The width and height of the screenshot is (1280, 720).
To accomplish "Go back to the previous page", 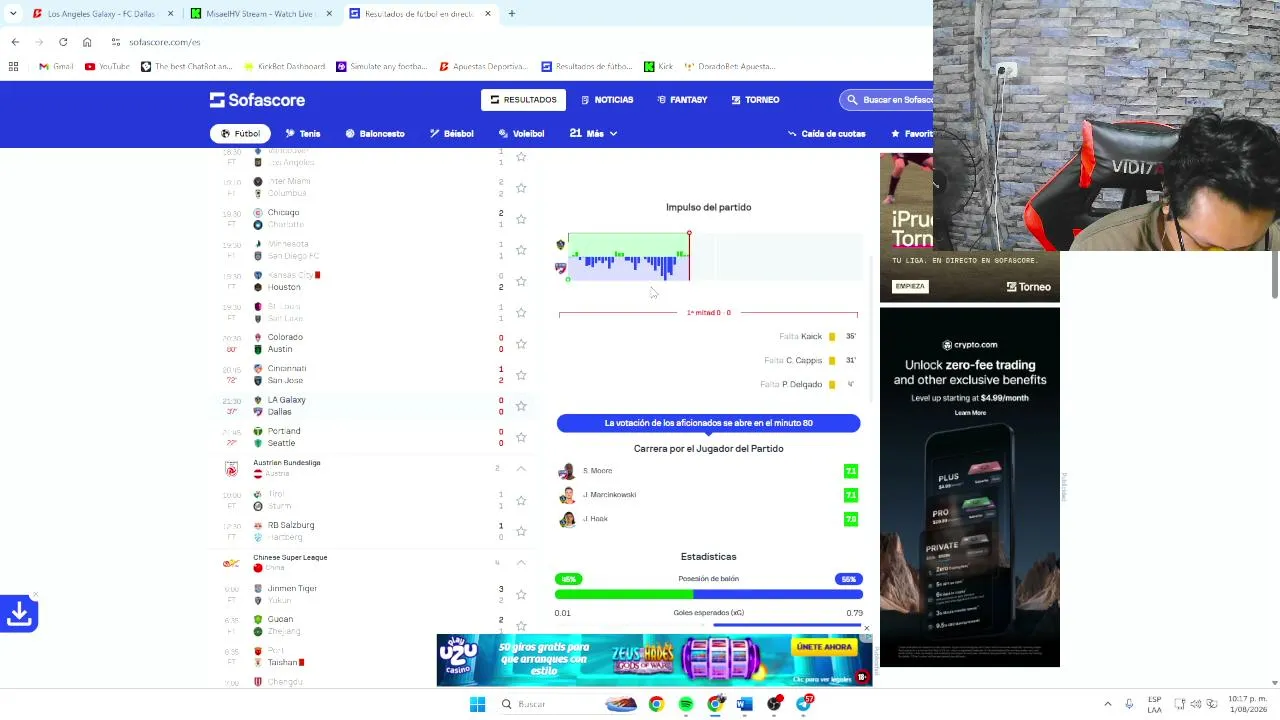I will (x=15, y=42).
